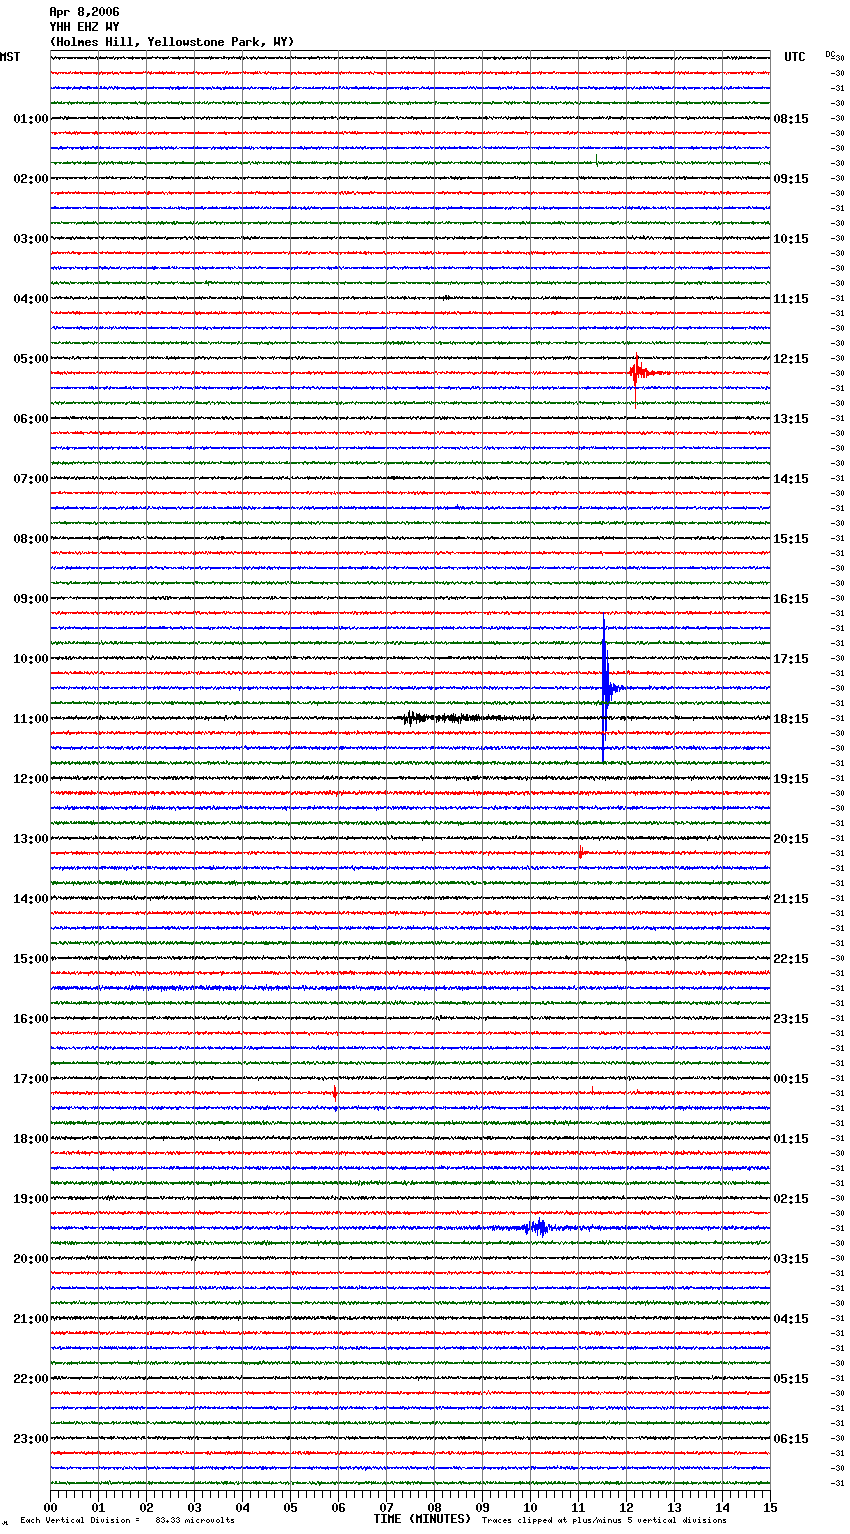Image resolution: width=850 pixels, height=1534 pixels.
Task: Click the "10" minute tick label
Action: click(x=530, y=1507)
